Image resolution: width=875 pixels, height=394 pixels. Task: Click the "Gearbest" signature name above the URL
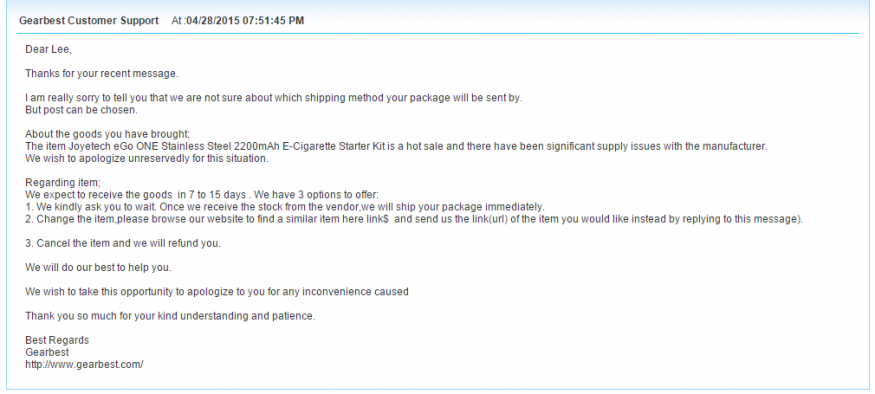[47, 352]
